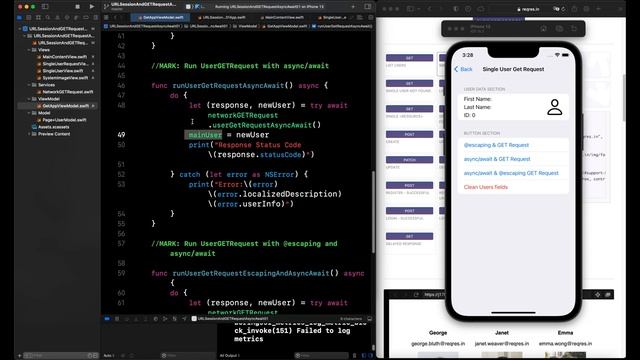
Task: Tap async/await & GET Request button
Action: coord(513,159)
